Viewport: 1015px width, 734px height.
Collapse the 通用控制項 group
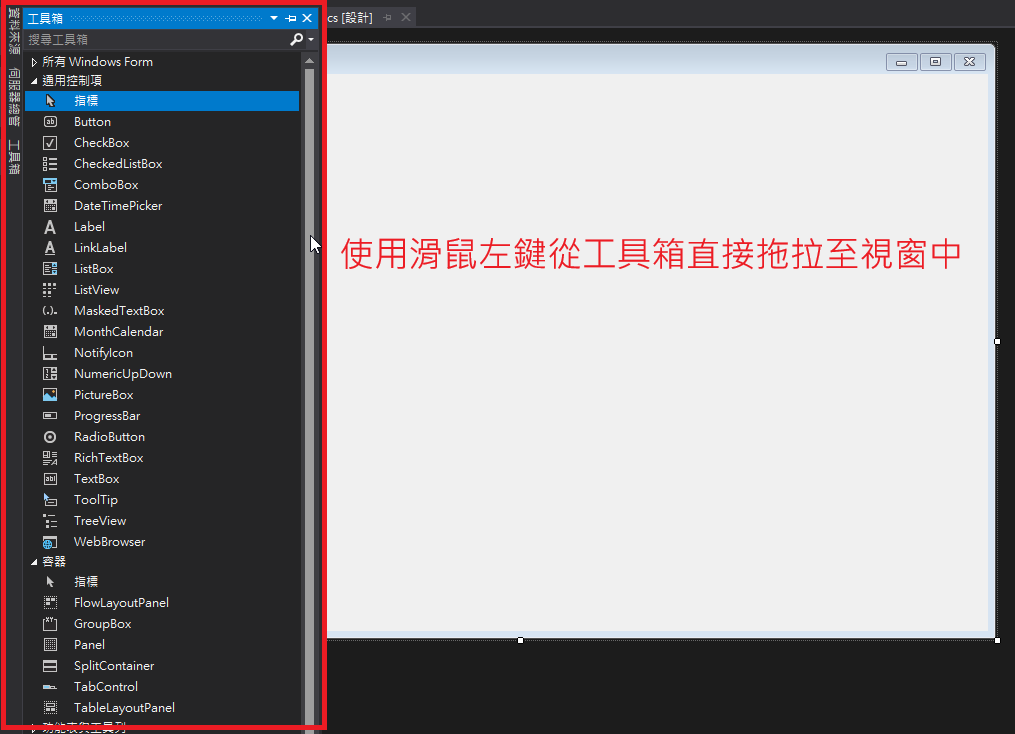pos(34,81)
